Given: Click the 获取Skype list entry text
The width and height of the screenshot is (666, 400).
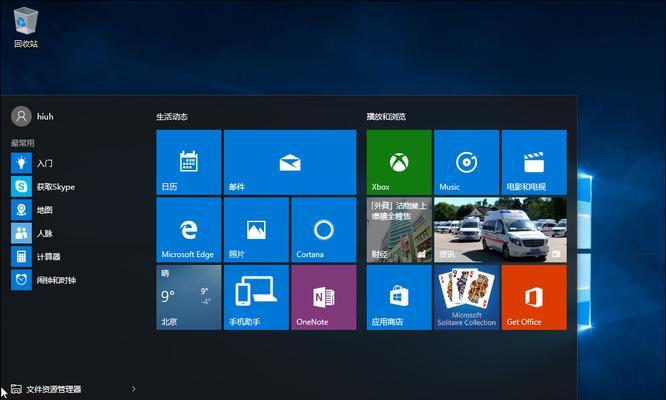Looking at the screenshot, I should click(56, 187).
